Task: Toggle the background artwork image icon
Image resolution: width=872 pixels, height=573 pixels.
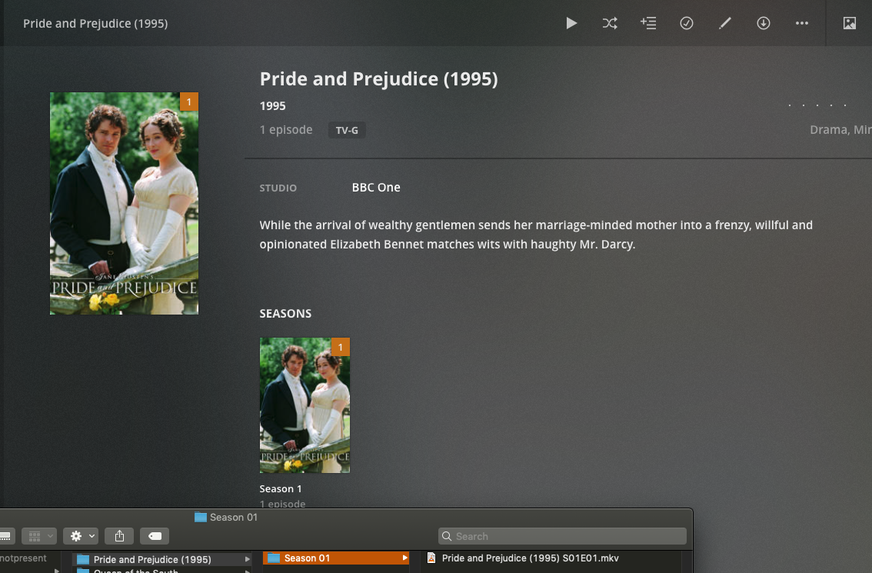Action: [849, 23]
